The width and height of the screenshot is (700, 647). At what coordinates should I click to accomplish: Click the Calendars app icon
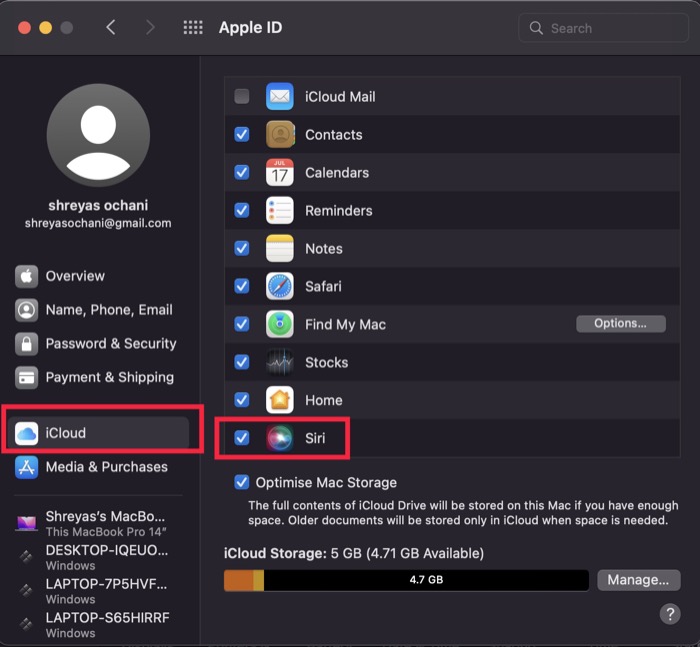[x=279, y=172]
